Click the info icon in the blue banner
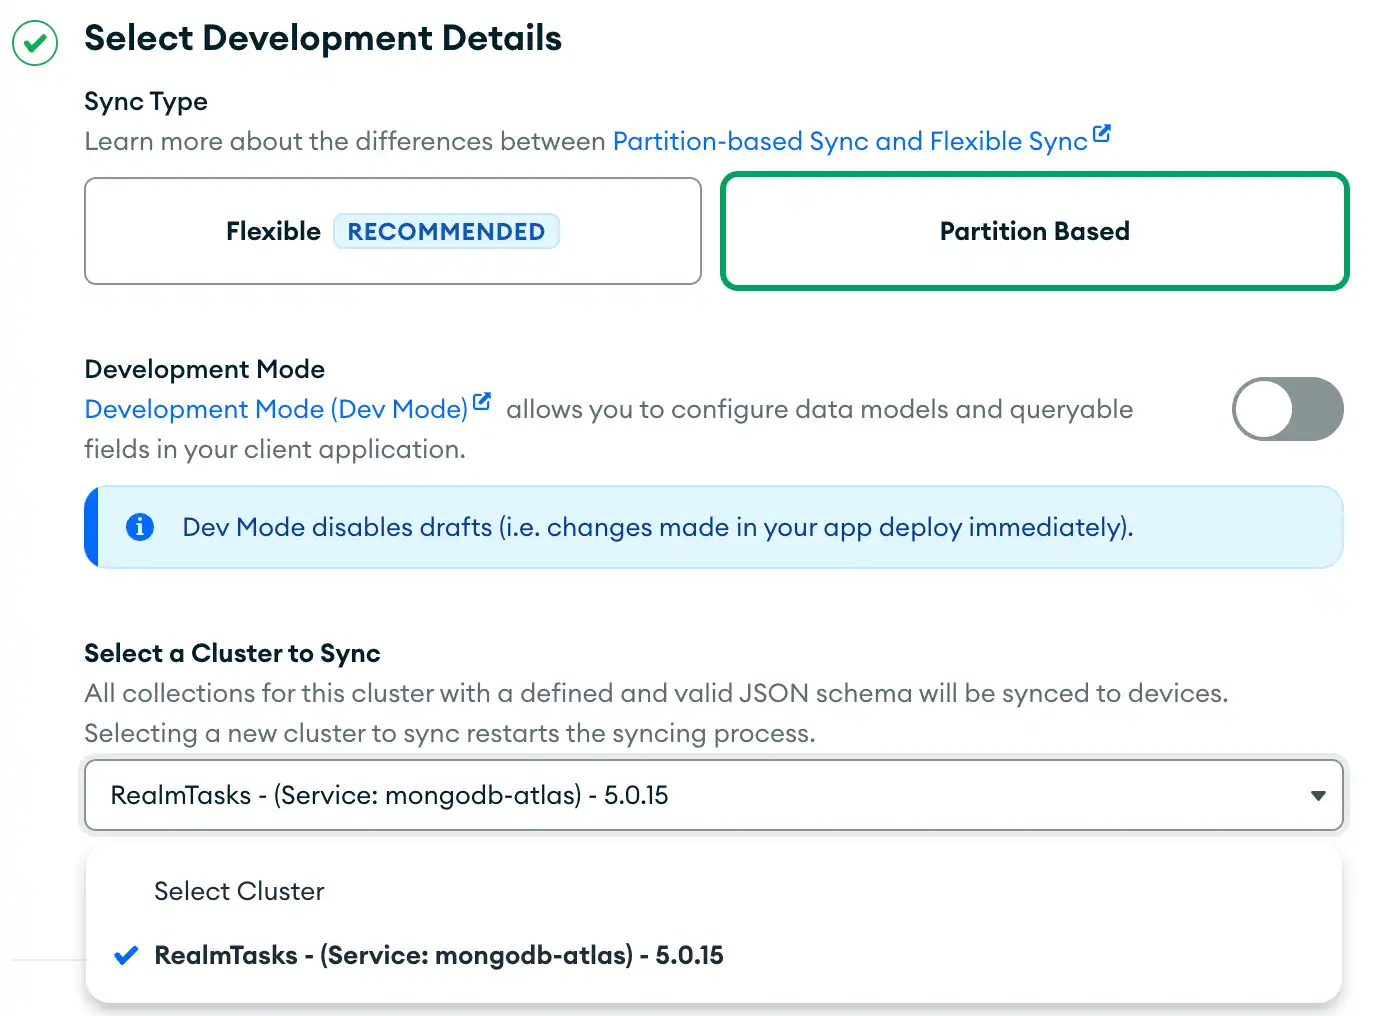 140,527
